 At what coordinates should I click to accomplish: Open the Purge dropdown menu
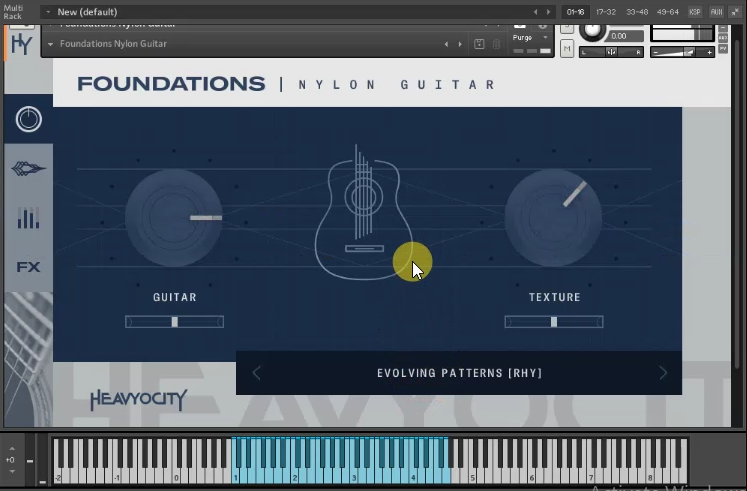[530, 38]
